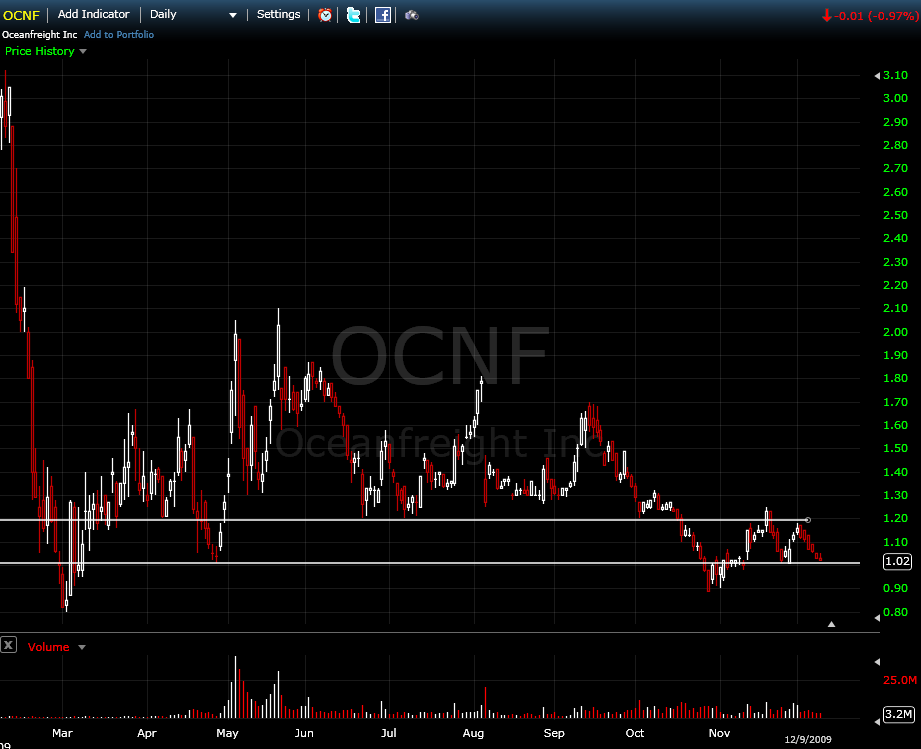Click the scale arrow beside 0.80
The width and height of the screenshot is (921, 749).
(877, 617)
